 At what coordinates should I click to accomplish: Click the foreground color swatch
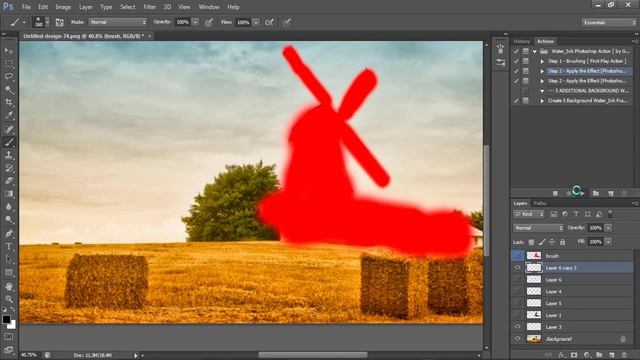pos(6,319)
